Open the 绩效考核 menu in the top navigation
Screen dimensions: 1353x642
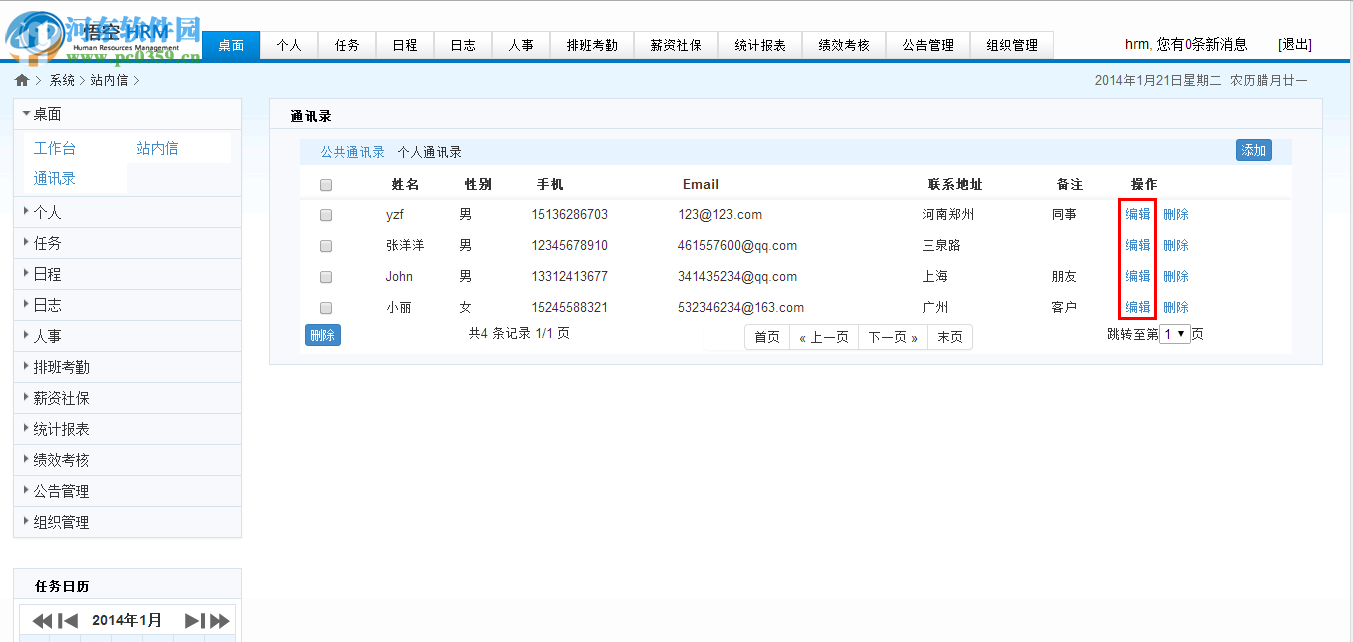point(844,44)
